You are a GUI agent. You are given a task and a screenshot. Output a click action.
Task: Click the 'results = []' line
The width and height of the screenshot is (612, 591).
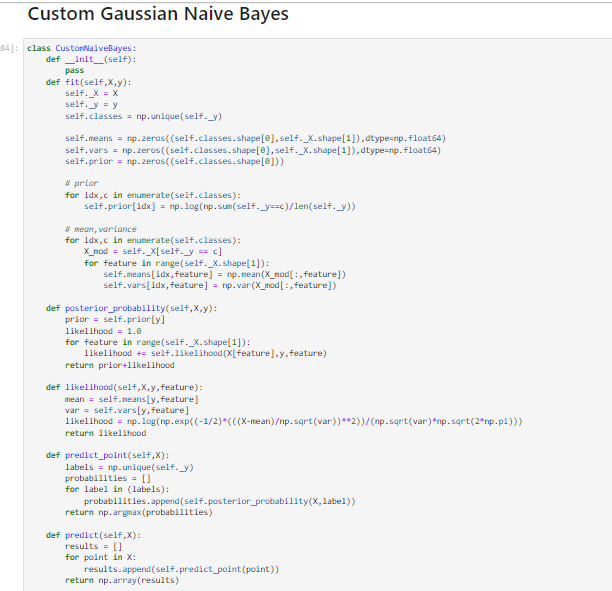pyautogui.click(x=93, y=546)
